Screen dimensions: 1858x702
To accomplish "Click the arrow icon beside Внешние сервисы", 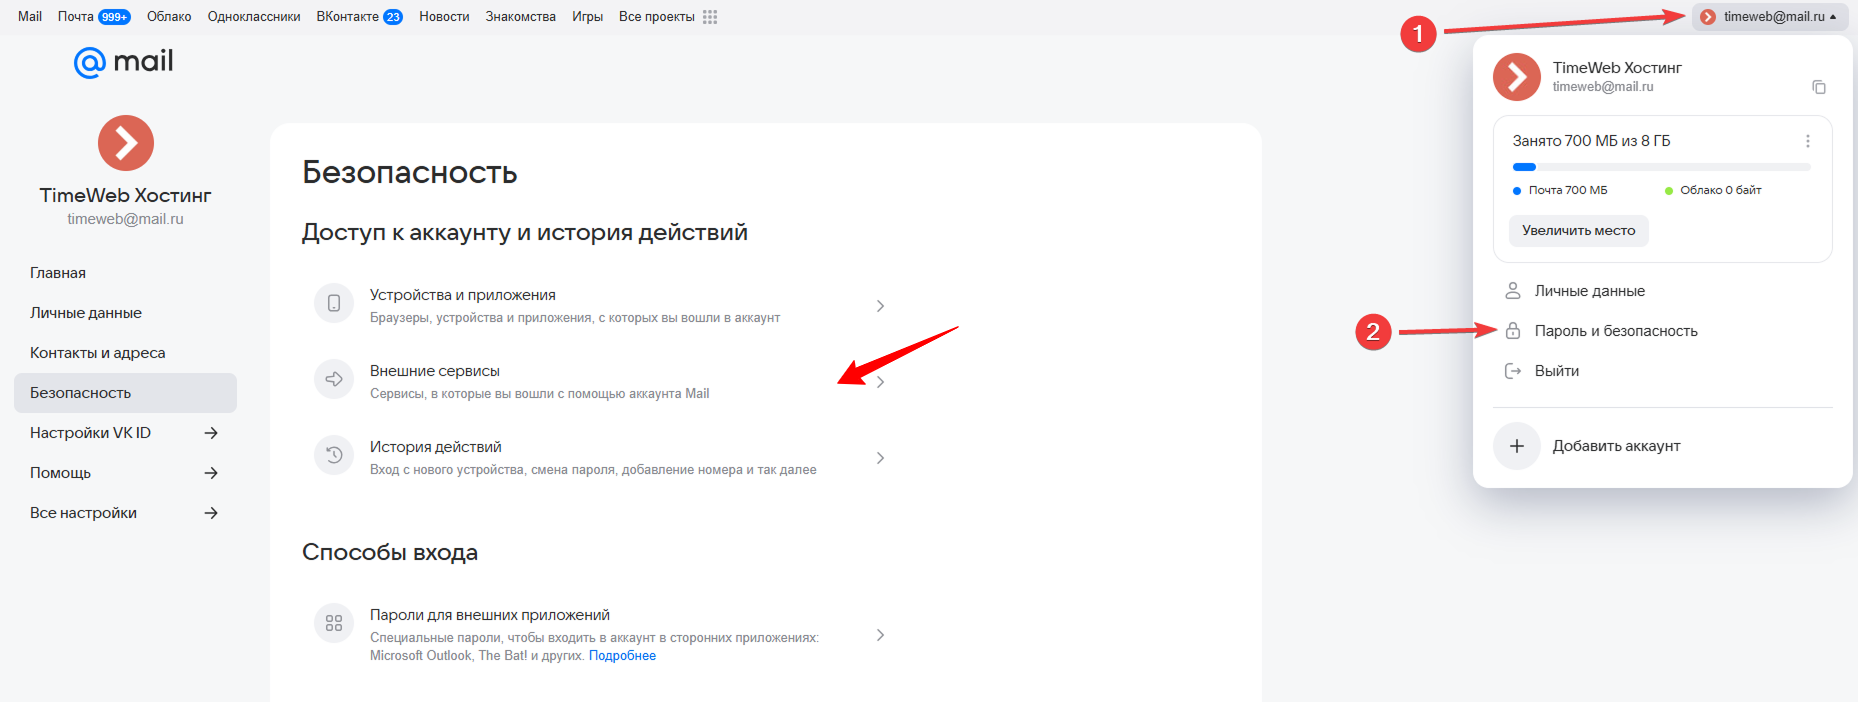I will (334, 379).
